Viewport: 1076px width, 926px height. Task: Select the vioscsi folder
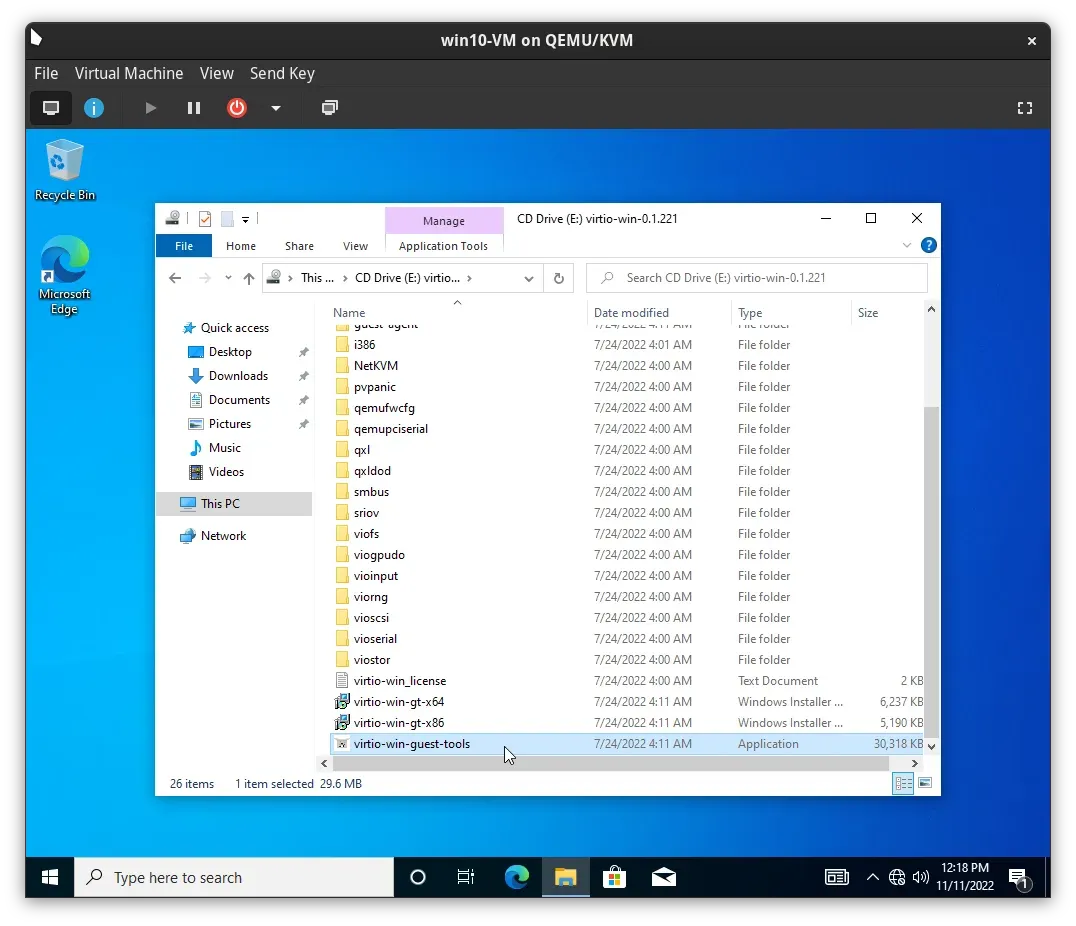pyautogui.click(x=627, y=617)
